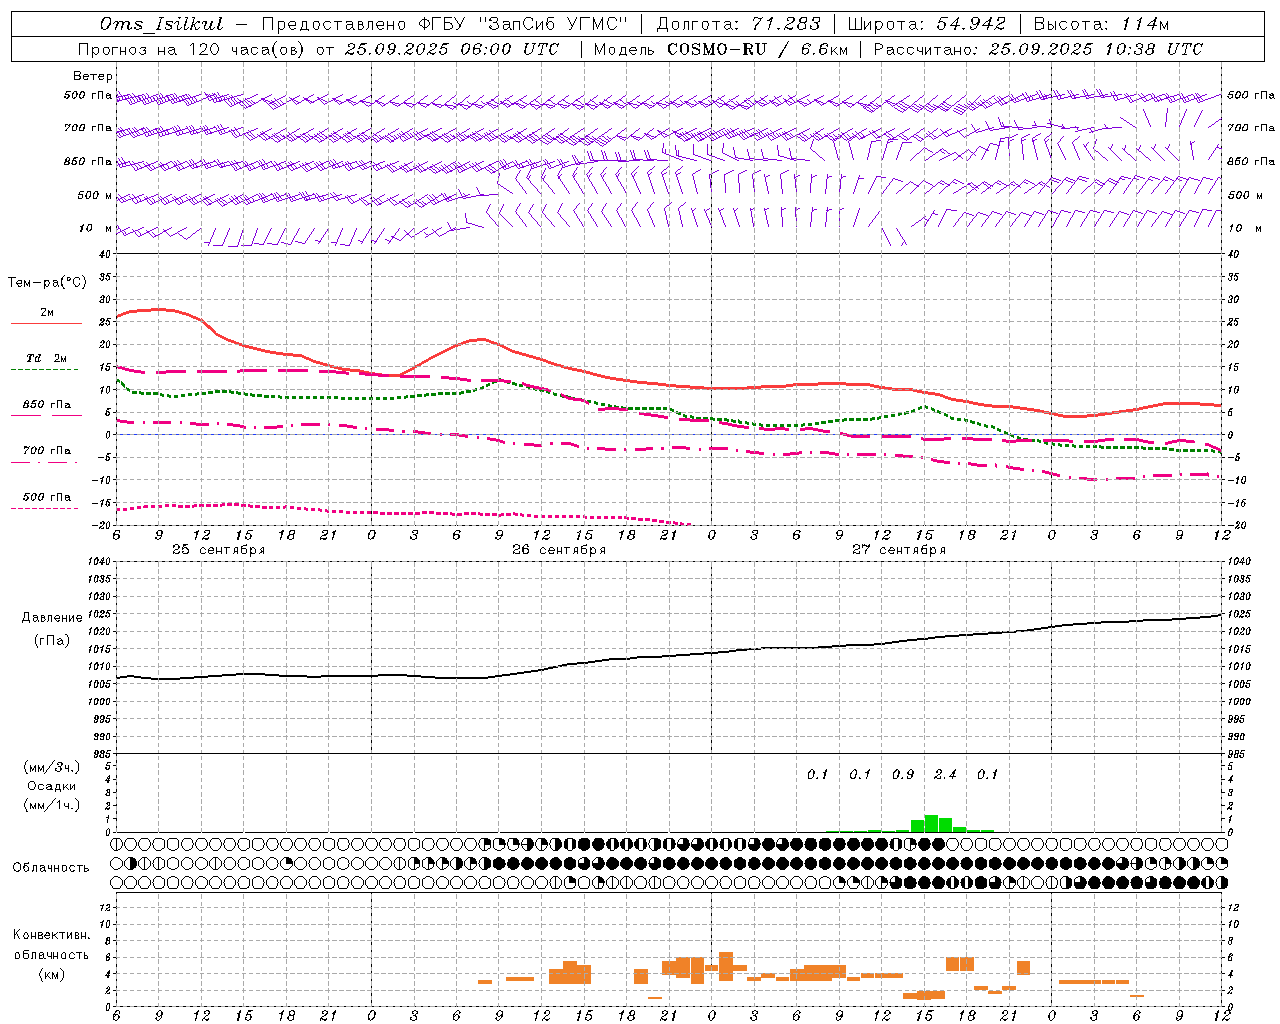
Task: Select the provider text ФГБУ "ЗапСиб УГМС"
Action: click(523, 24)
